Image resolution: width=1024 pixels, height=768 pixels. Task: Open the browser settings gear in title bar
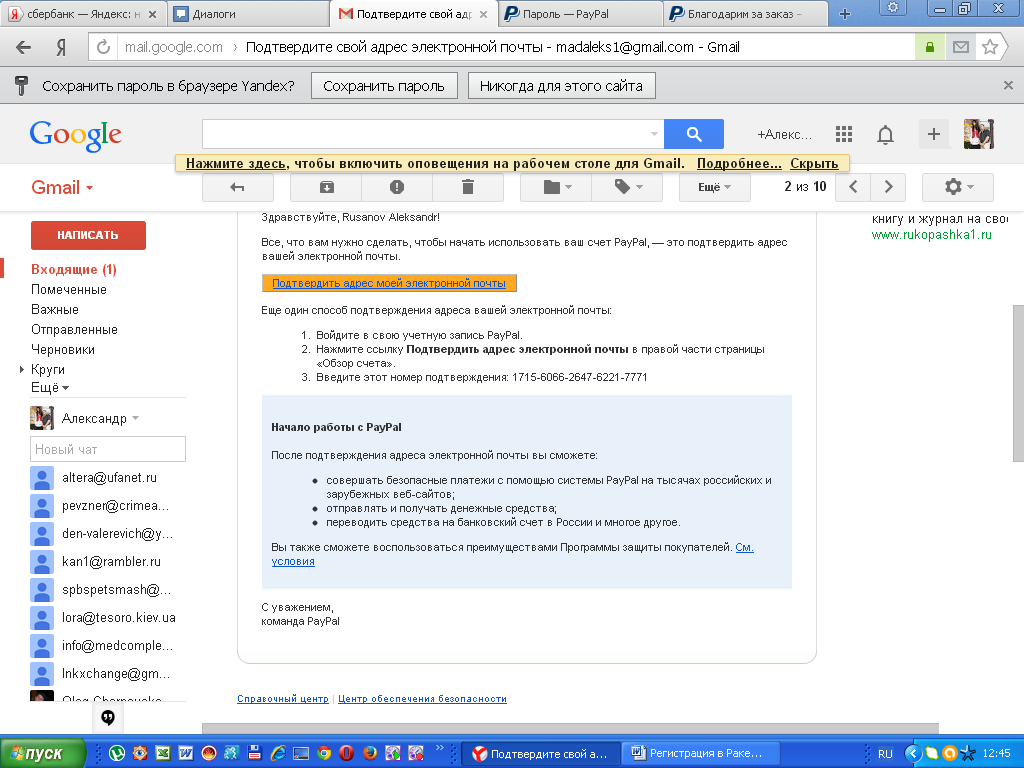click(893, 8)
